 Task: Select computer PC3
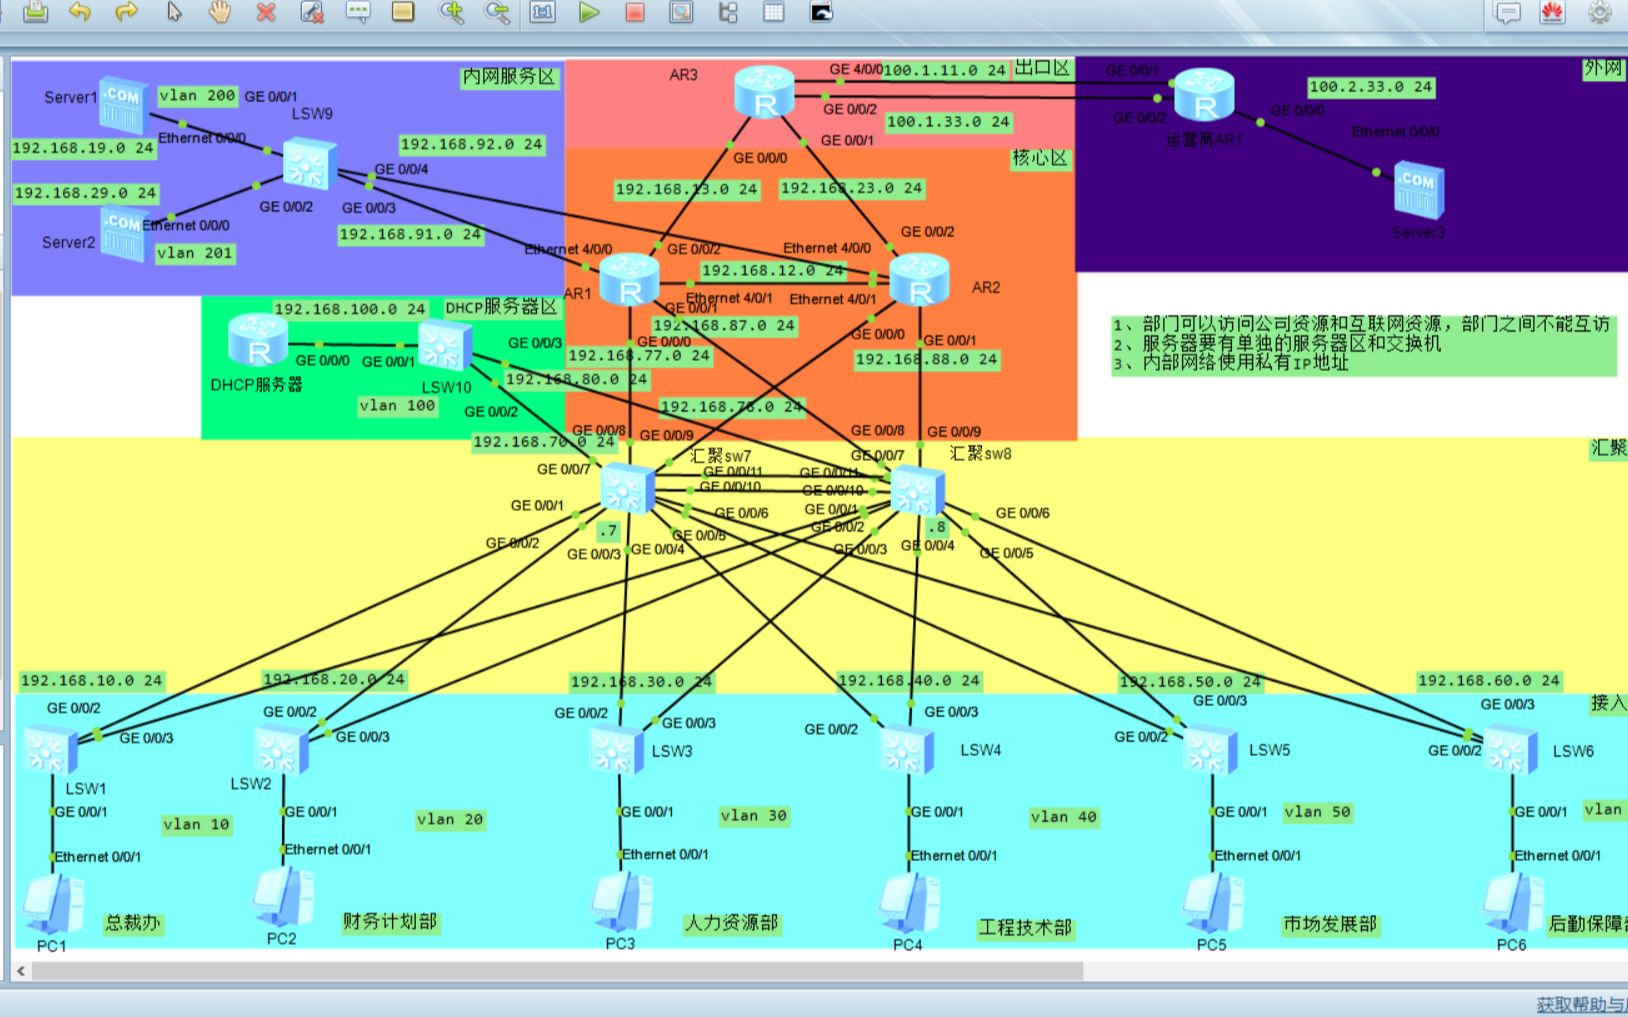622,903
